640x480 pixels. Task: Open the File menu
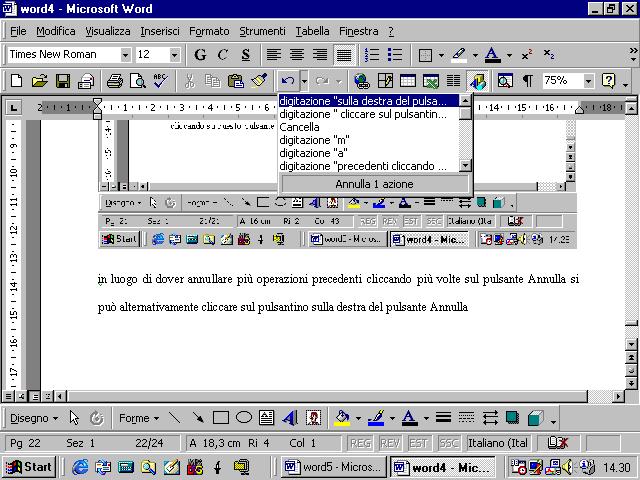coord(18,31)
